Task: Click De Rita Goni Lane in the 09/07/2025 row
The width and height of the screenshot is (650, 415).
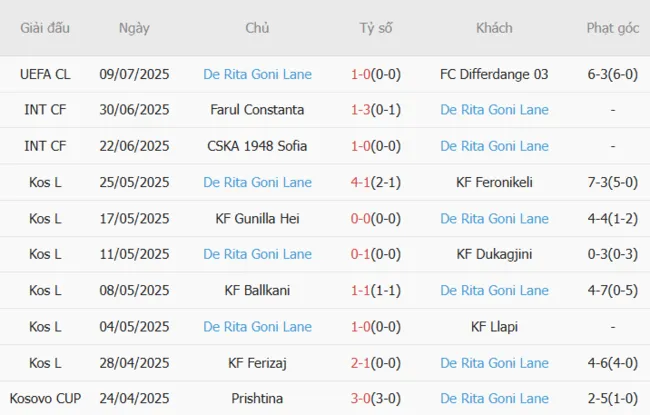Action: pos(257,73)
